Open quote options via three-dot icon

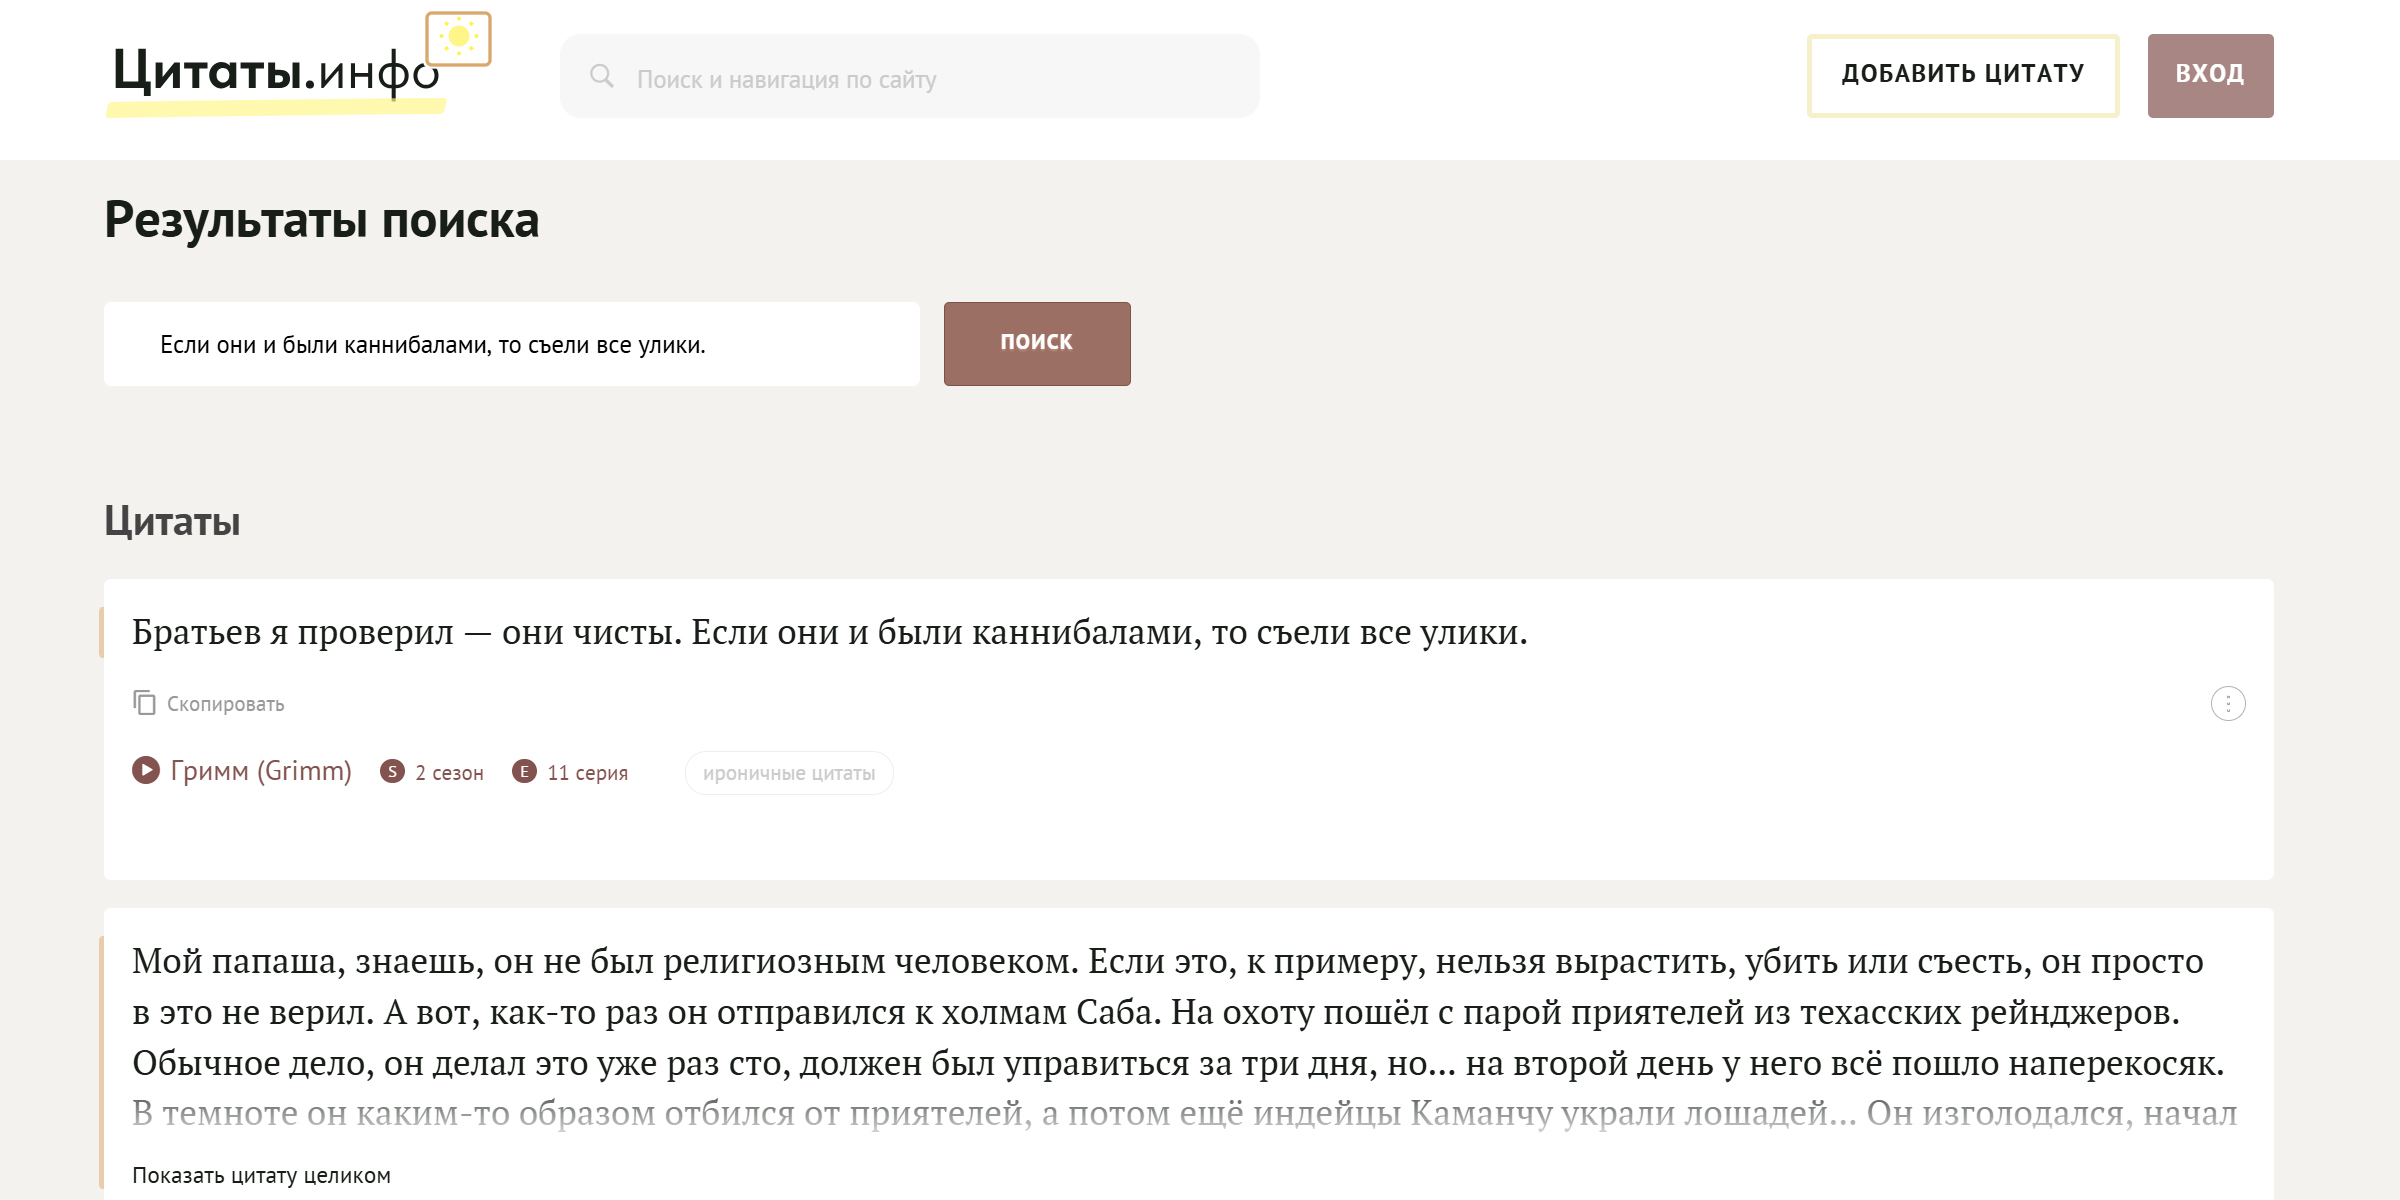2227,703
